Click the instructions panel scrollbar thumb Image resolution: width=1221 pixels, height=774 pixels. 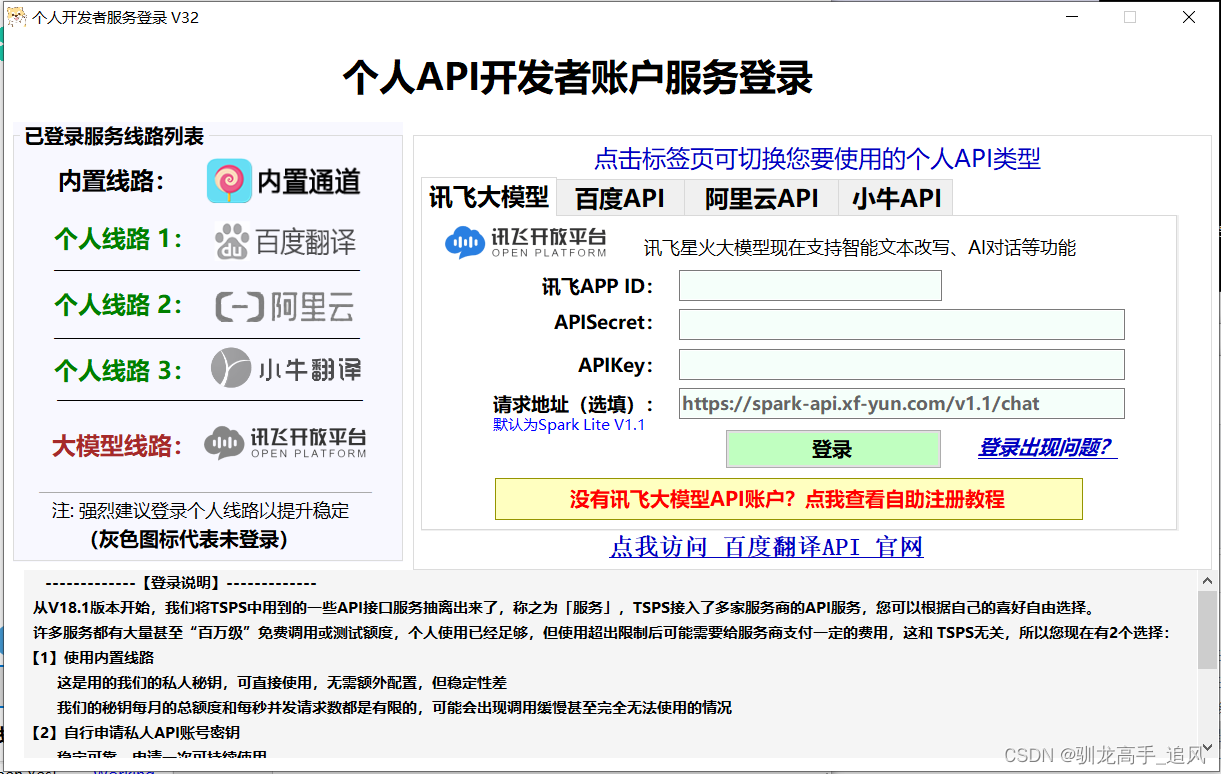coord(1208,629)
